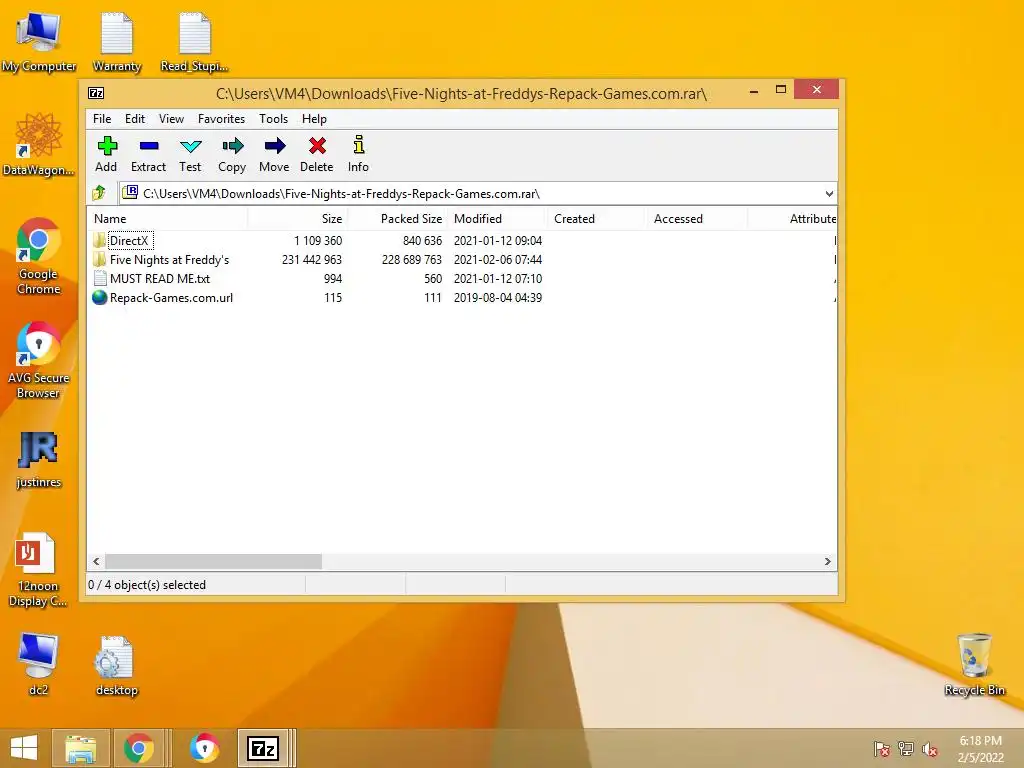Select the Read_Stupi... desktop file

[x=195, y=42]
